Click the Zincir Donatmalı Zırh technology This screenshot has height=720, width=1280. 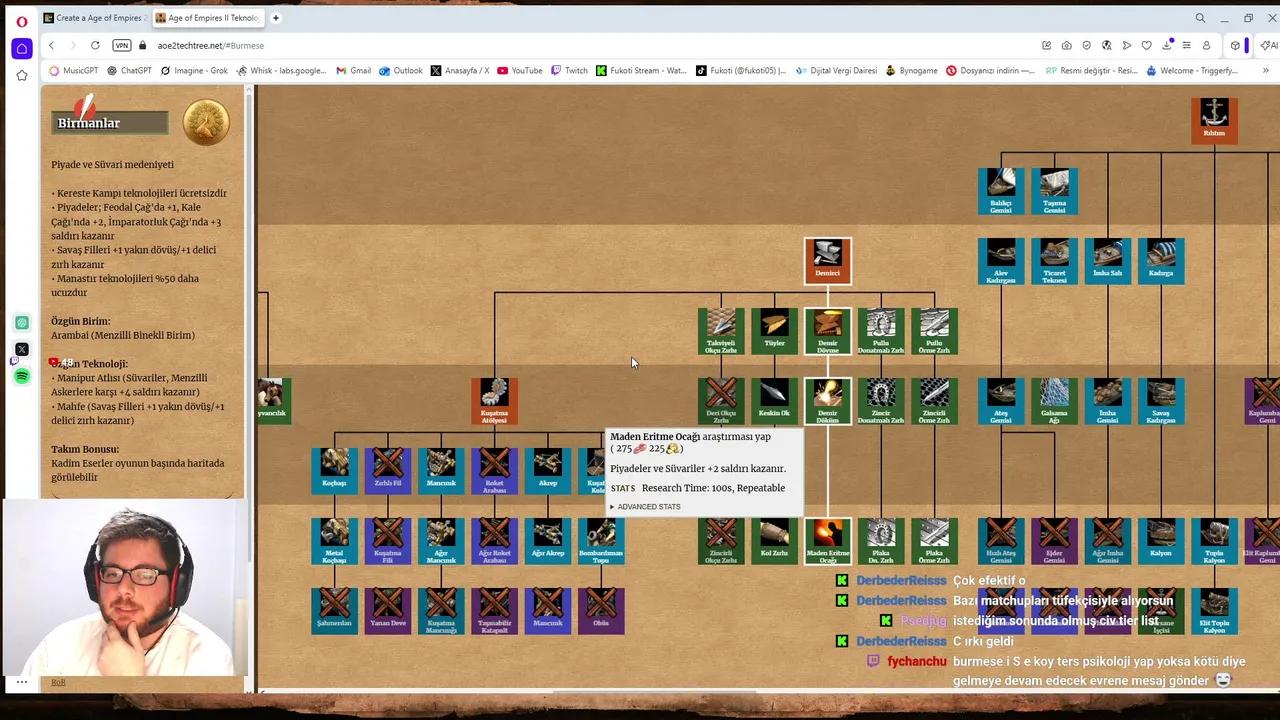pos(881,401)
